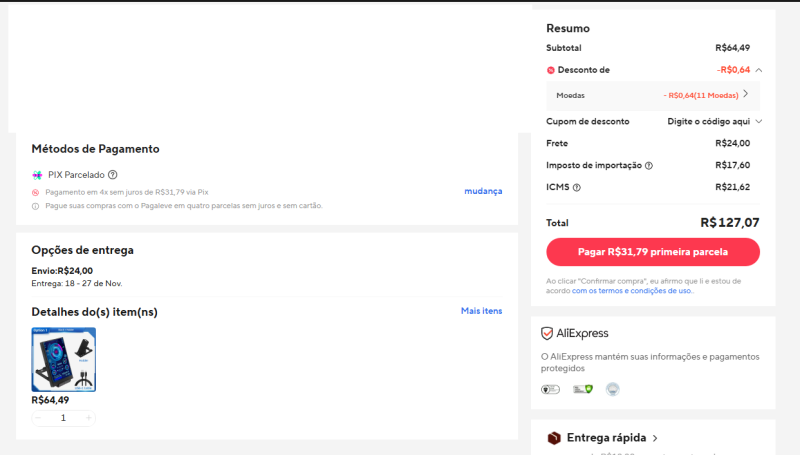Click the info icon beside Pagaleve text

(x=36, y=206)
